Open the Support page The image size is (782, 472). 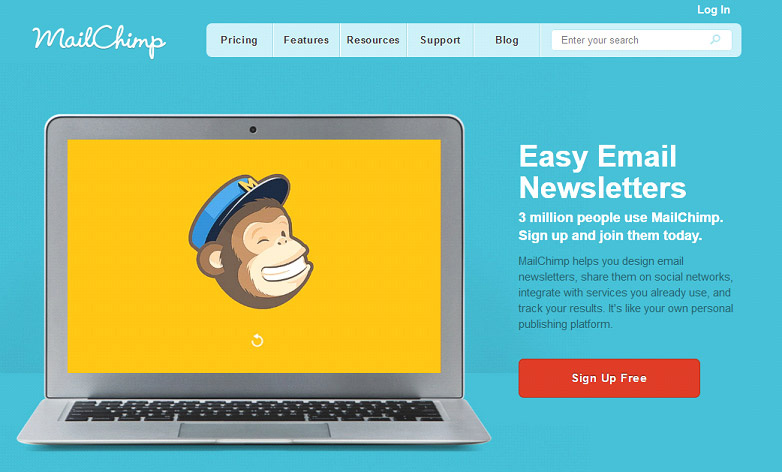[x=440, y=40]
